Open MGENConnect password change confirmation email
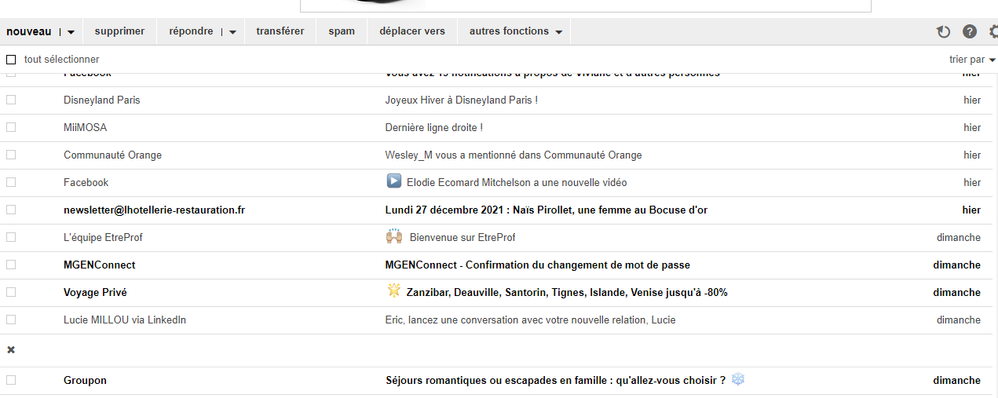 pyautogui.click(x=538, y=264)
